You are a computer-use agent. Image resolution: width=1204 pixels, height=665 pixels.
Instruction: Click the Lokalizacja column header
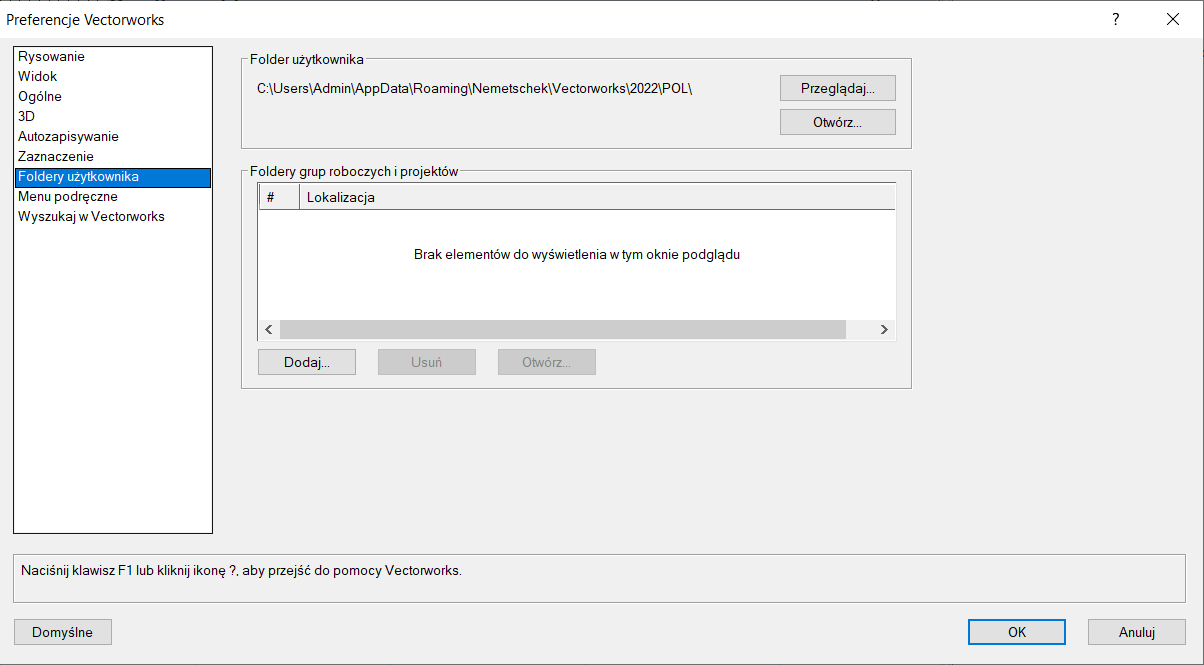point(597,197)
